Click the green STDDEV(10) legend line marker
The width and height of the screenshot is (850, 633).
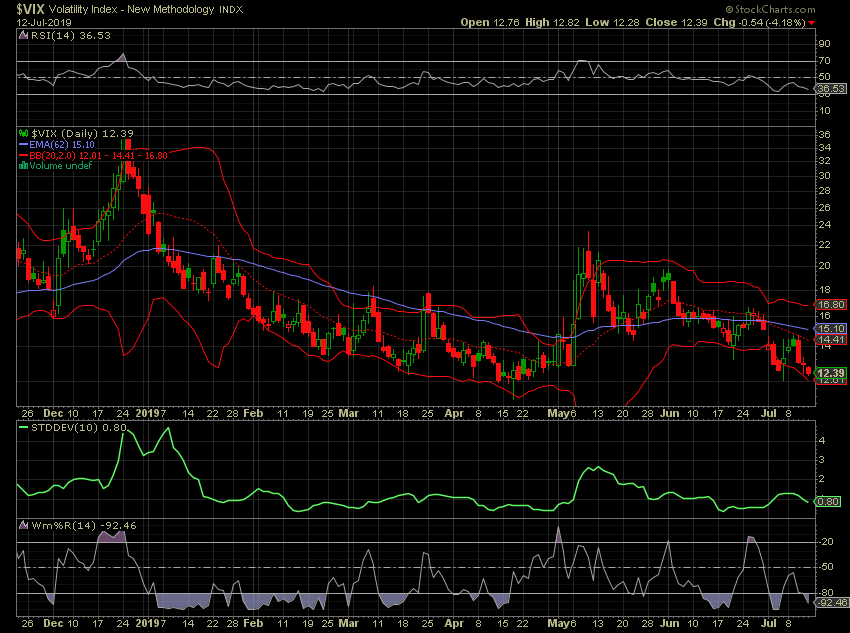click(23, 428)
